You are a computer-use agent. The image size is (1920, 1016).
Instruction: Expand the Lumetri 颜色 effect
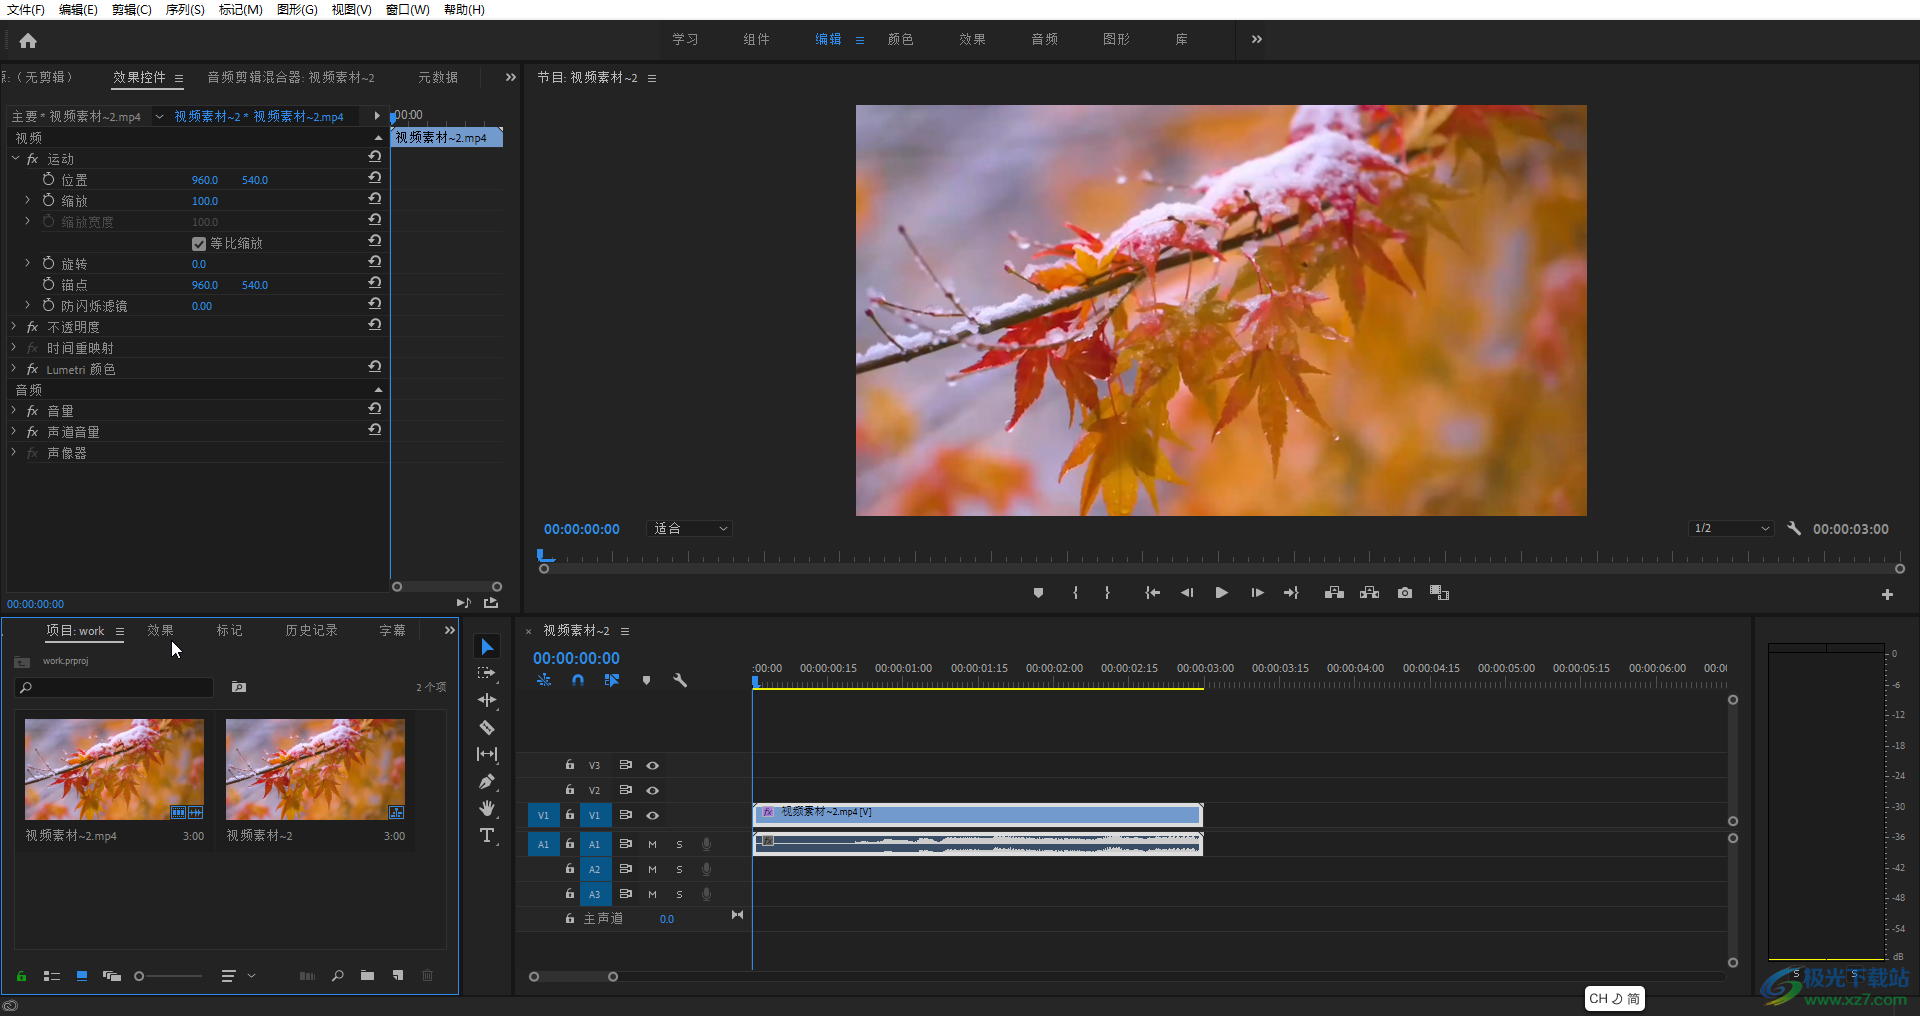click(14, 369)
